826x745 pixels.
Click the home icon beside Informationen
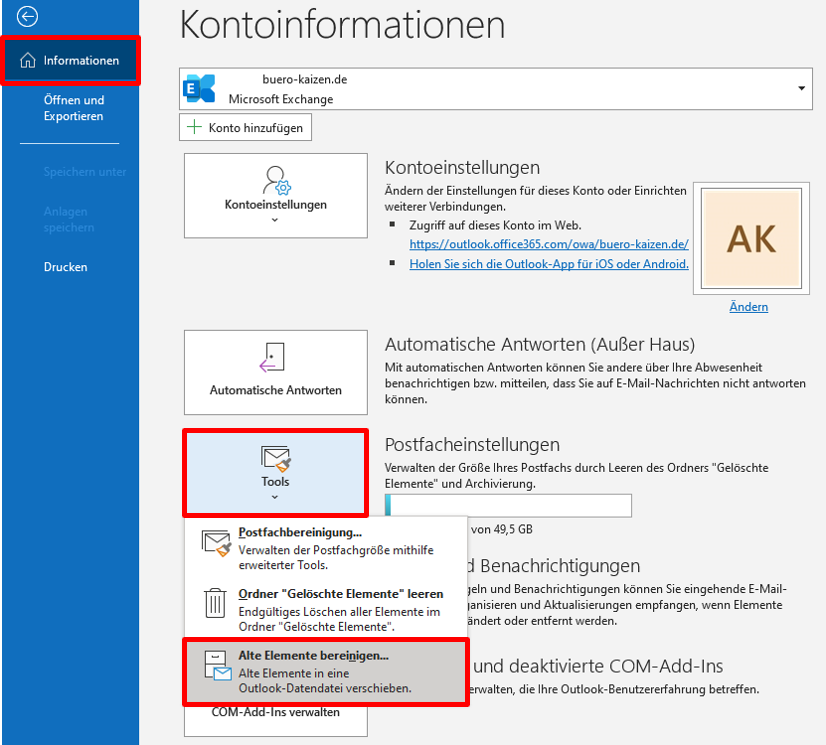(x=28, y=61)
